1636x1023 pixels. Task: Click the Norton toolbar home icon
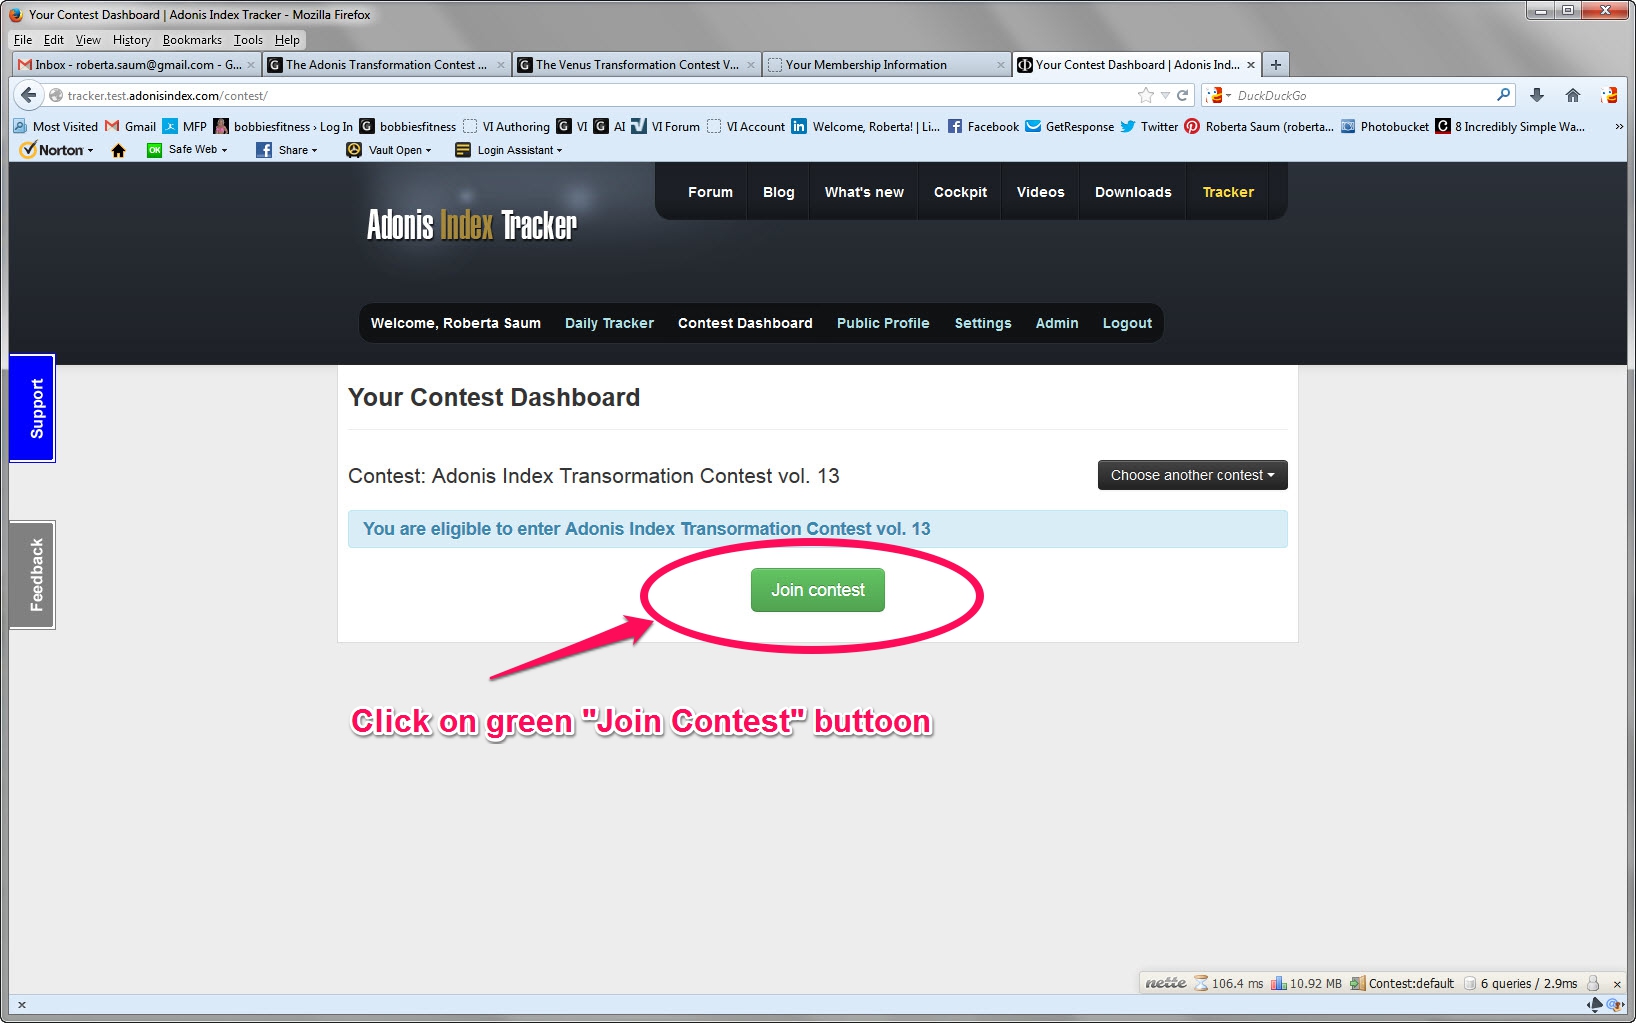(119, 150)
